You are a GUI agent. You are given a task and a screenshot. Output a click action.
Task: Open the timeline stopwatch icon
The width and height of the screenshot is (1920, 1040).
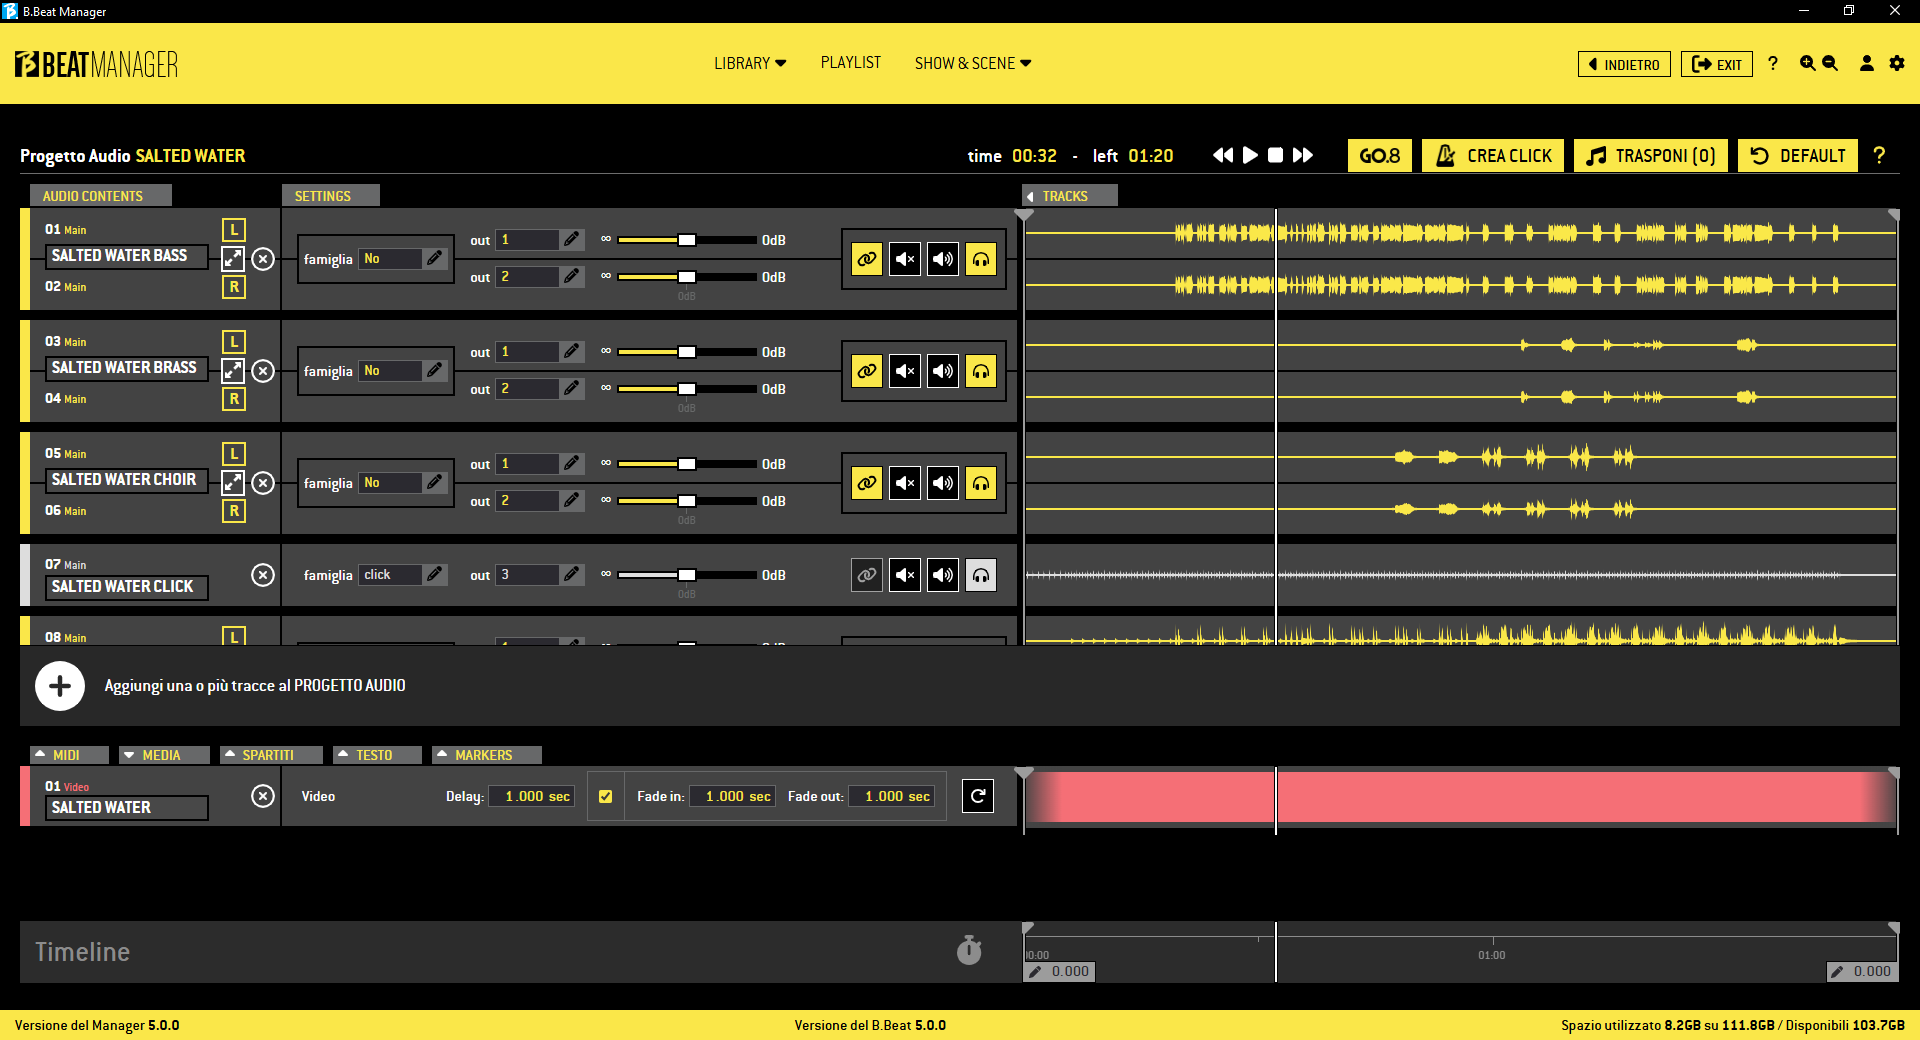[969, 950]
